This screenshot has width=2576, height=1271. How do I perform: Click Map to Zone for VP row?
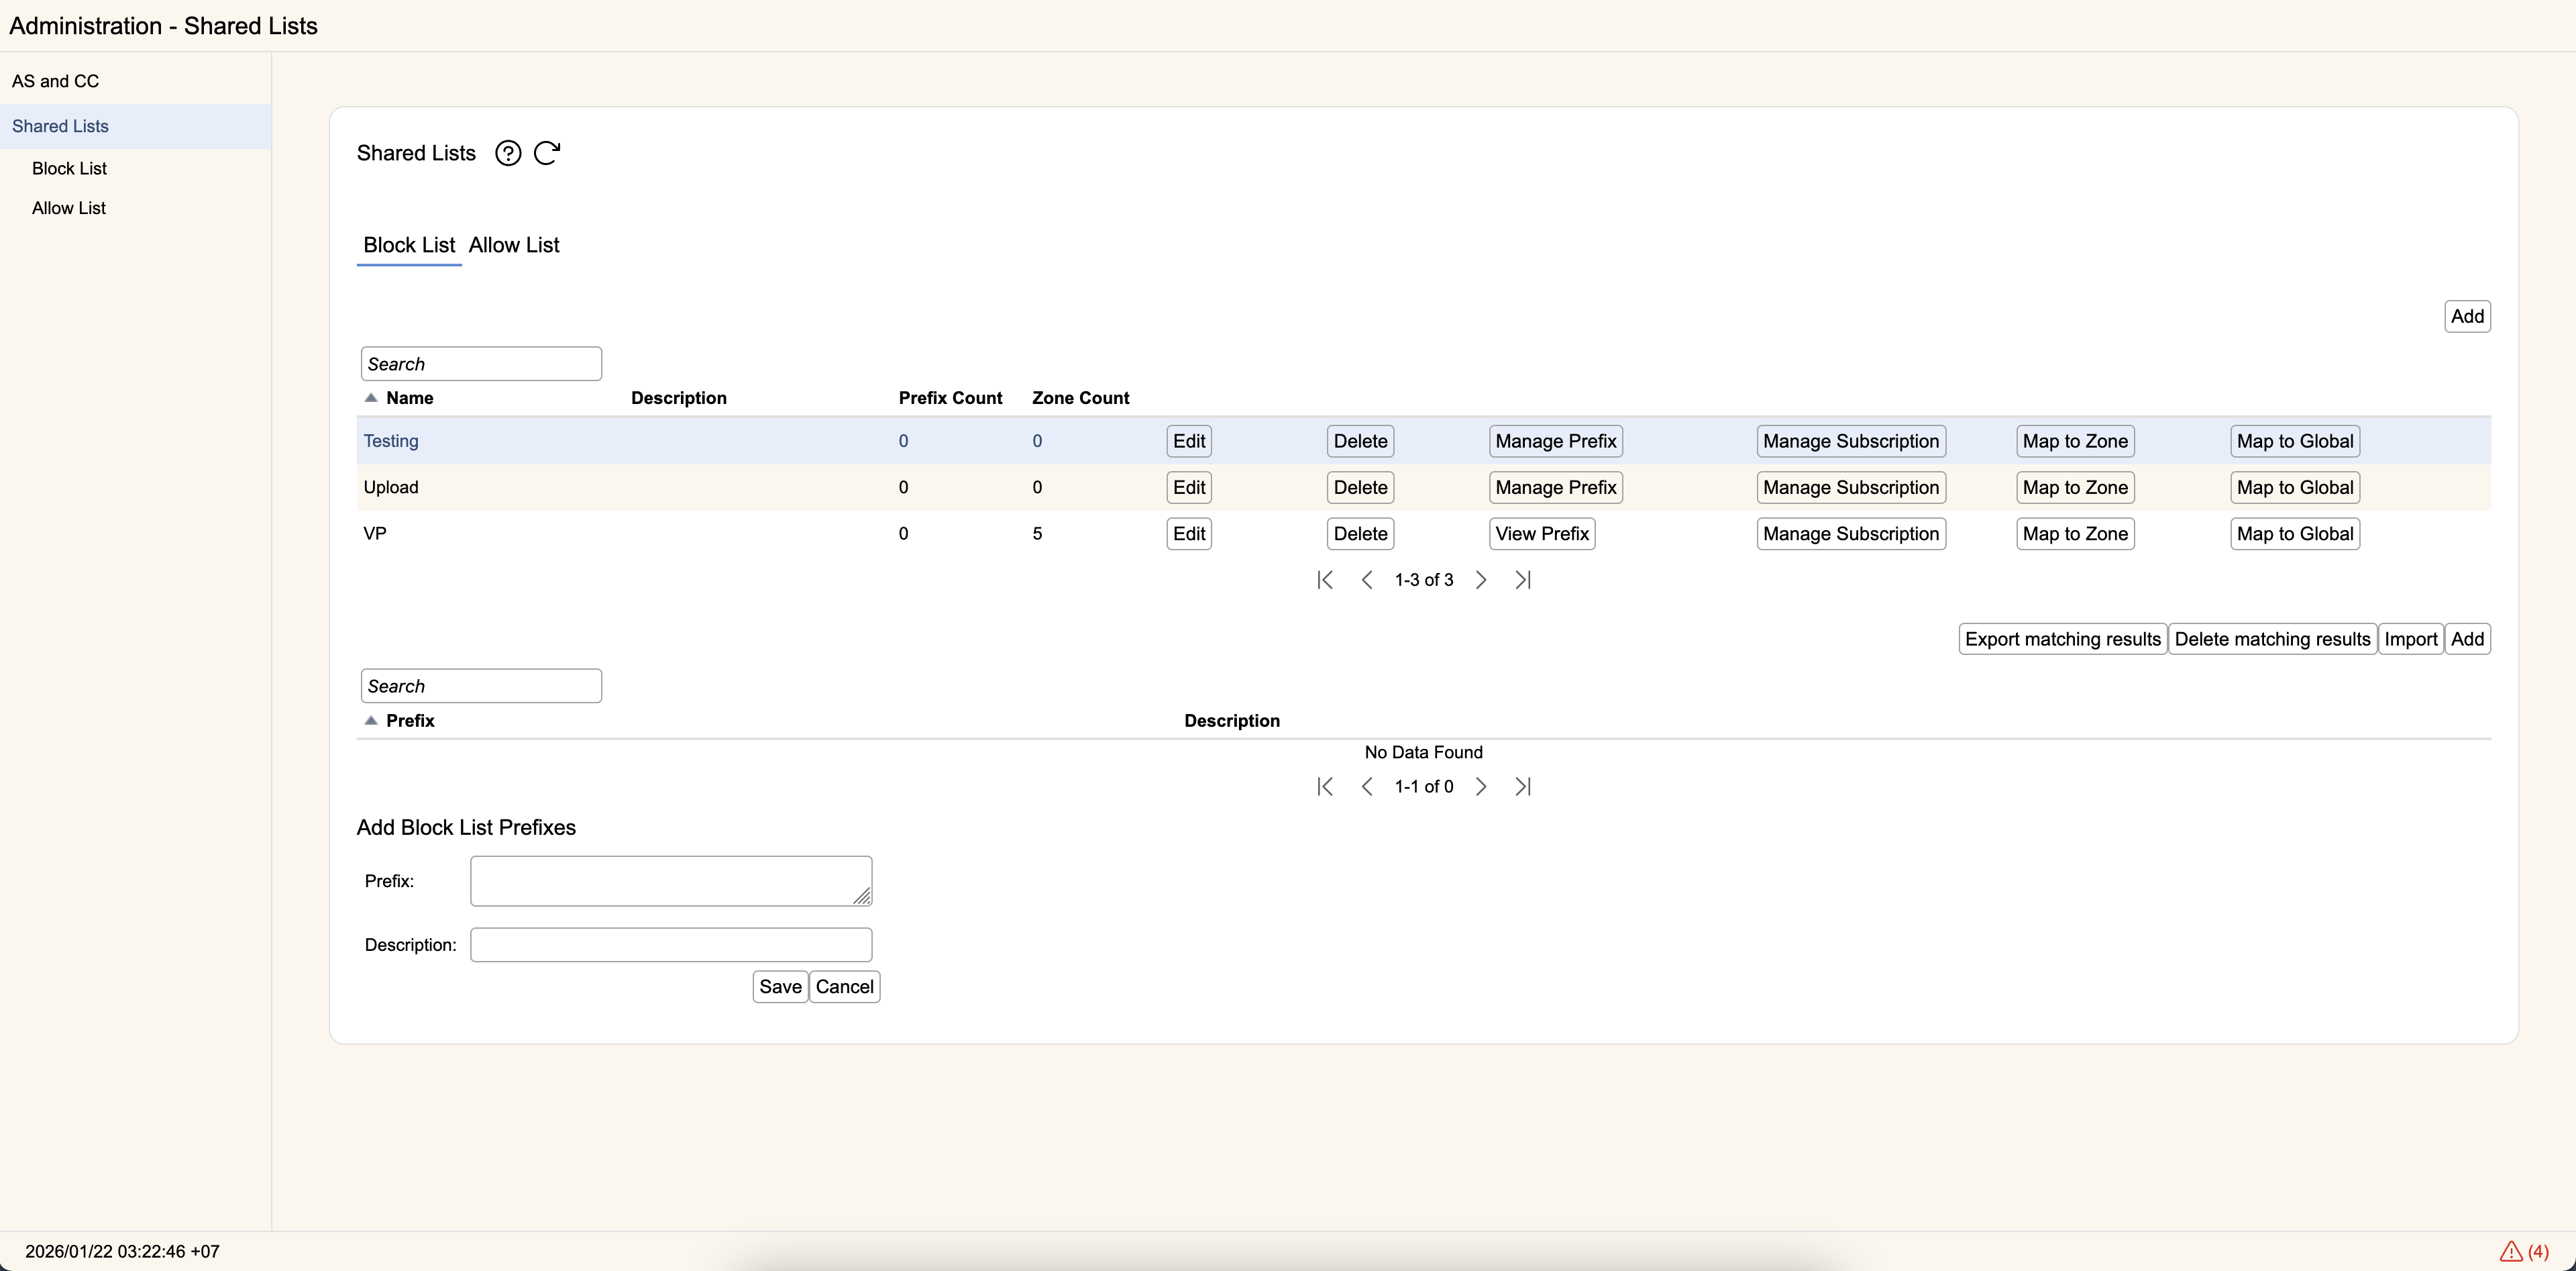pyautogui.click(x=2075, y=534)
